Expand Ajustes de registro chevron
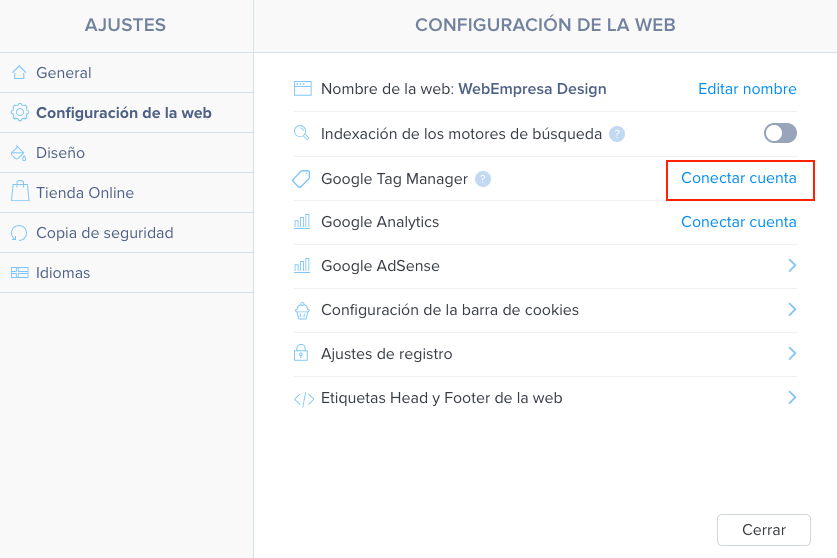Viewport: 837px width, 558px height. coord(792,353)
